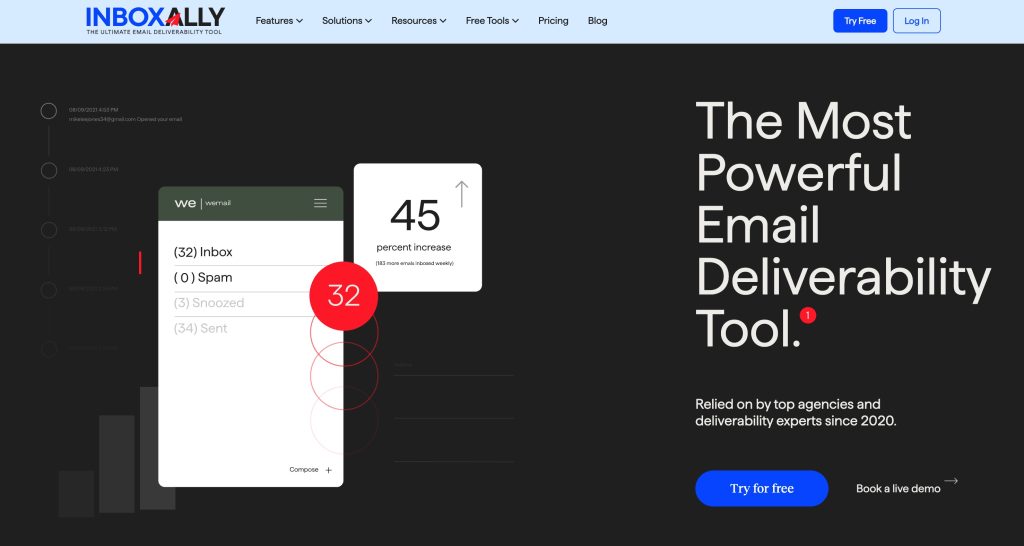Click the upward arrow in the 45 percent card
The height and width of the screenshot is (546, 1024).
click(x=462, y=194)
